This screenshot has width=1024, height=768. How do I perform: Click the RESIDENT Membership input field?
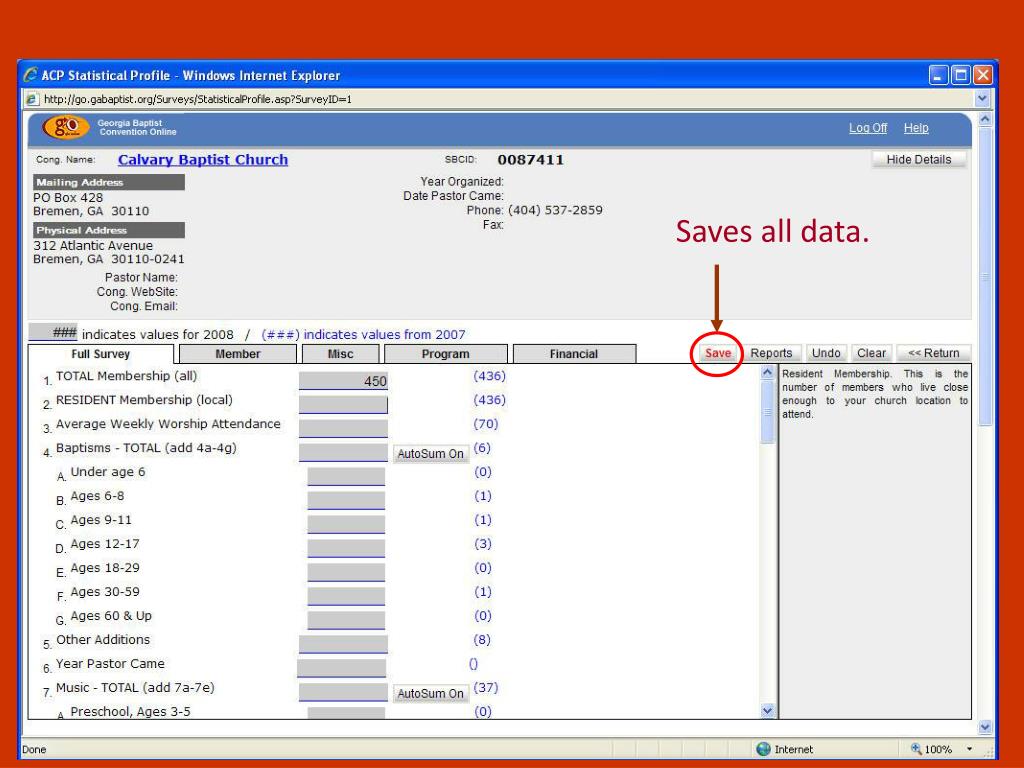click(x=342, y=404)
